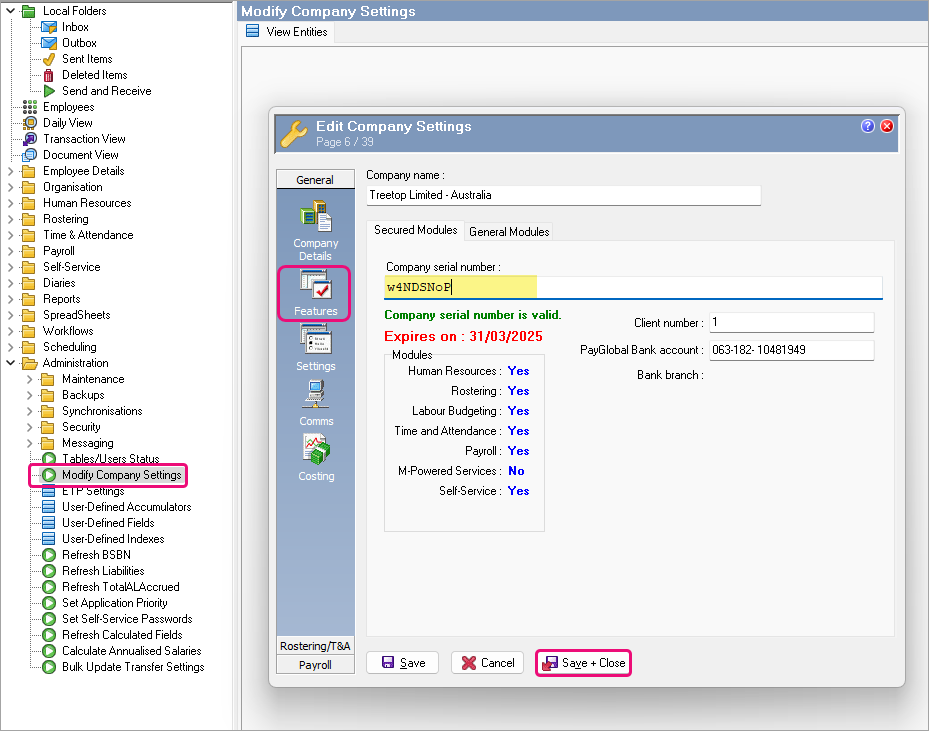This screenshot has height=731, width=929.
Task: Click the Save + Close button
Action: (x=584, y=663)
